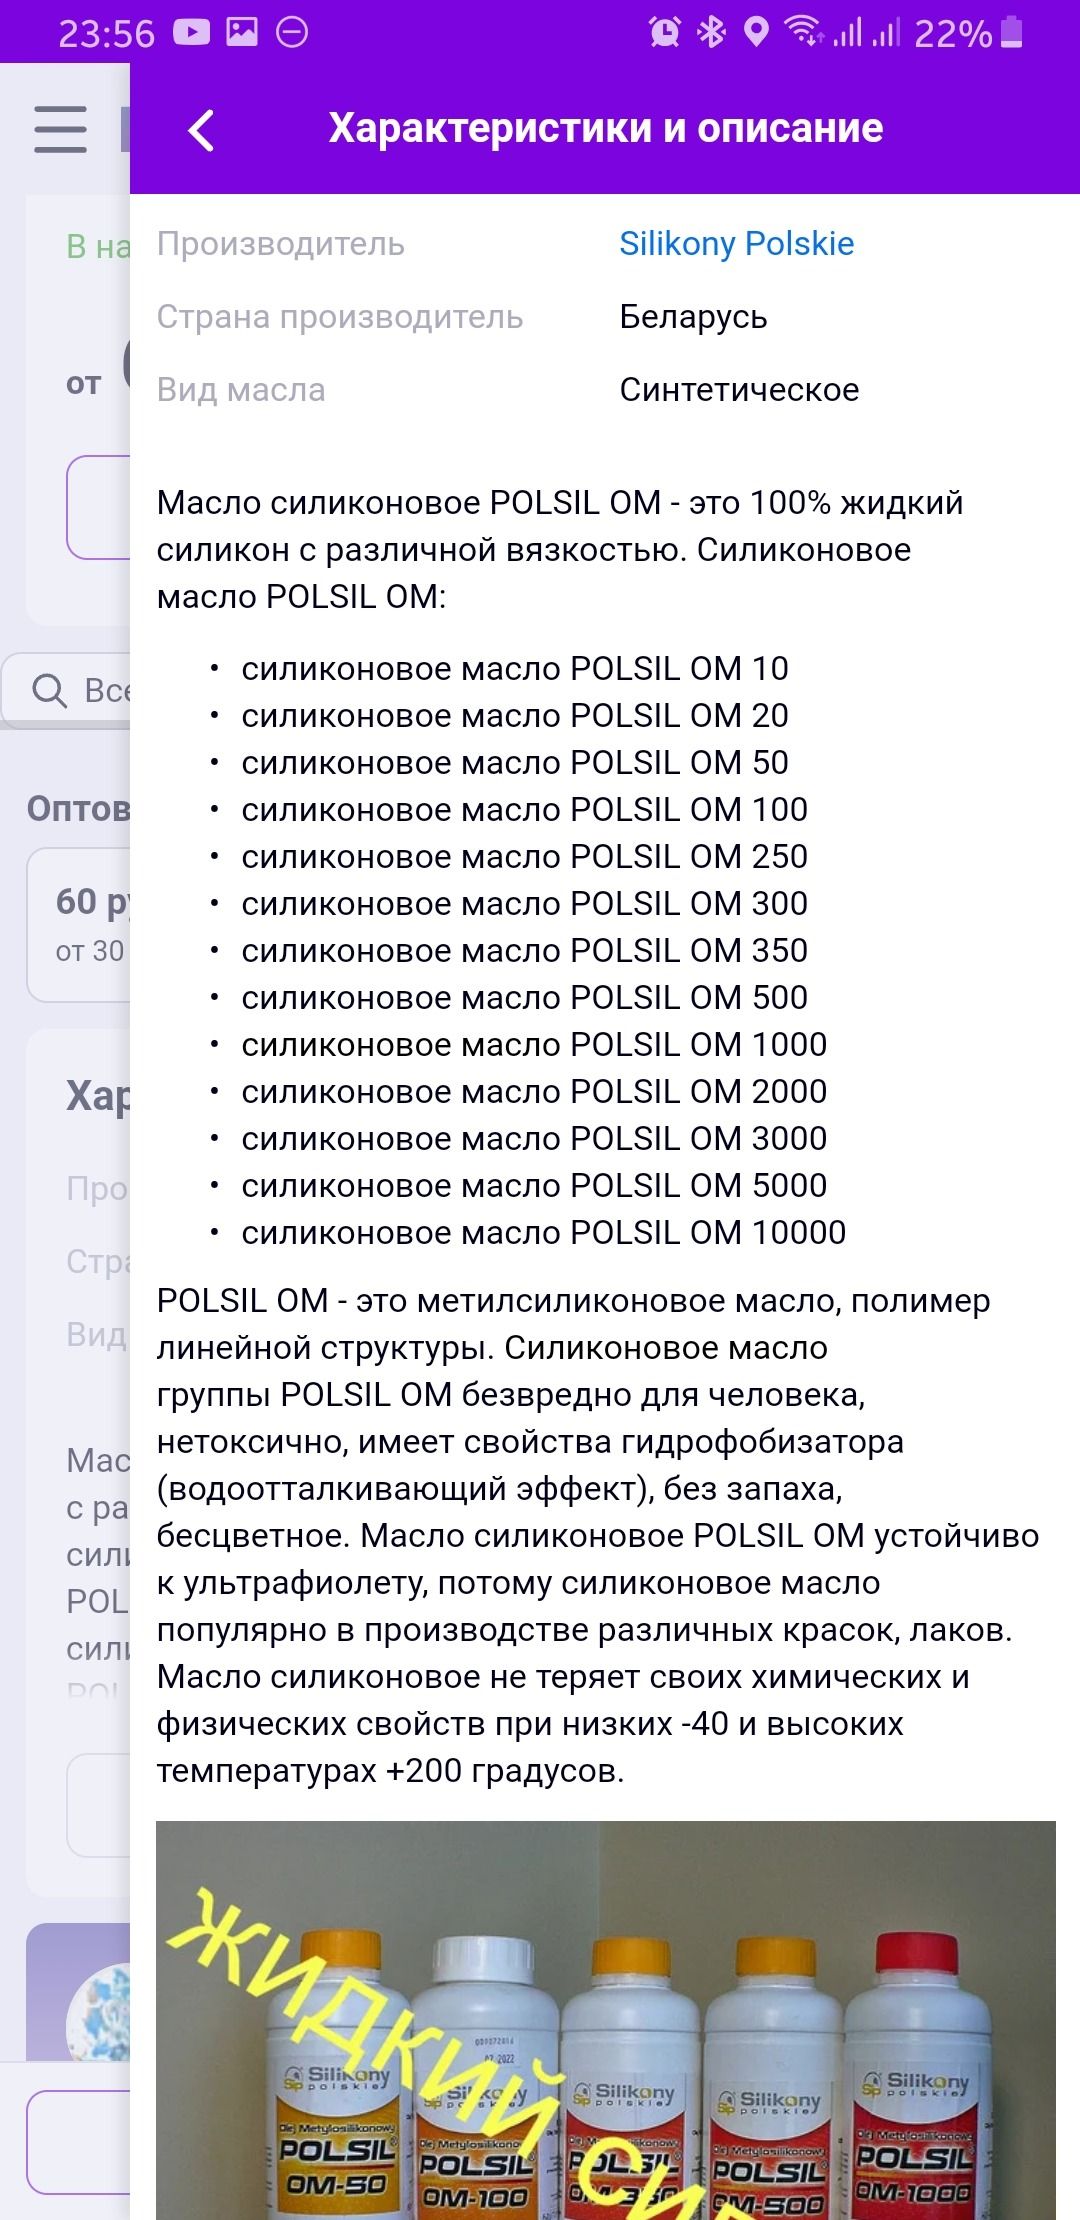
Task: Tap the 'Беларусь' country value
Action: click(x=693, y=317)
